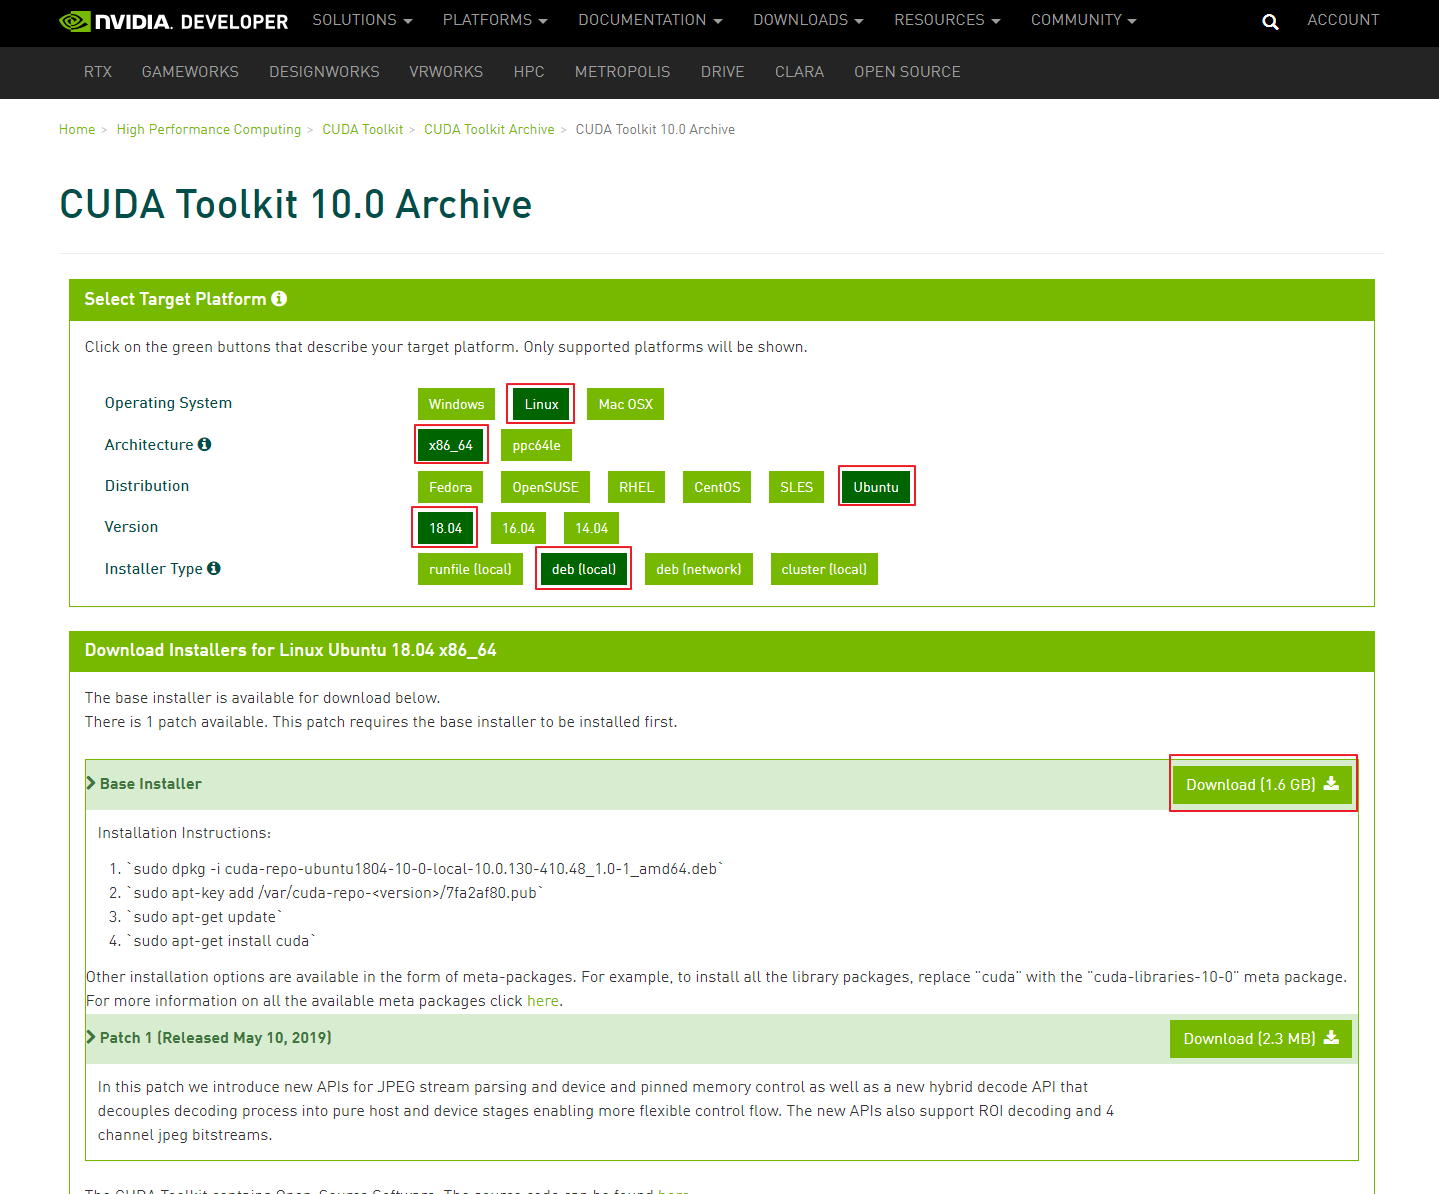The image size is (1439, 1194).
Task: Download the 2.3 MB patch
Action: (x=1260, y=1039)
